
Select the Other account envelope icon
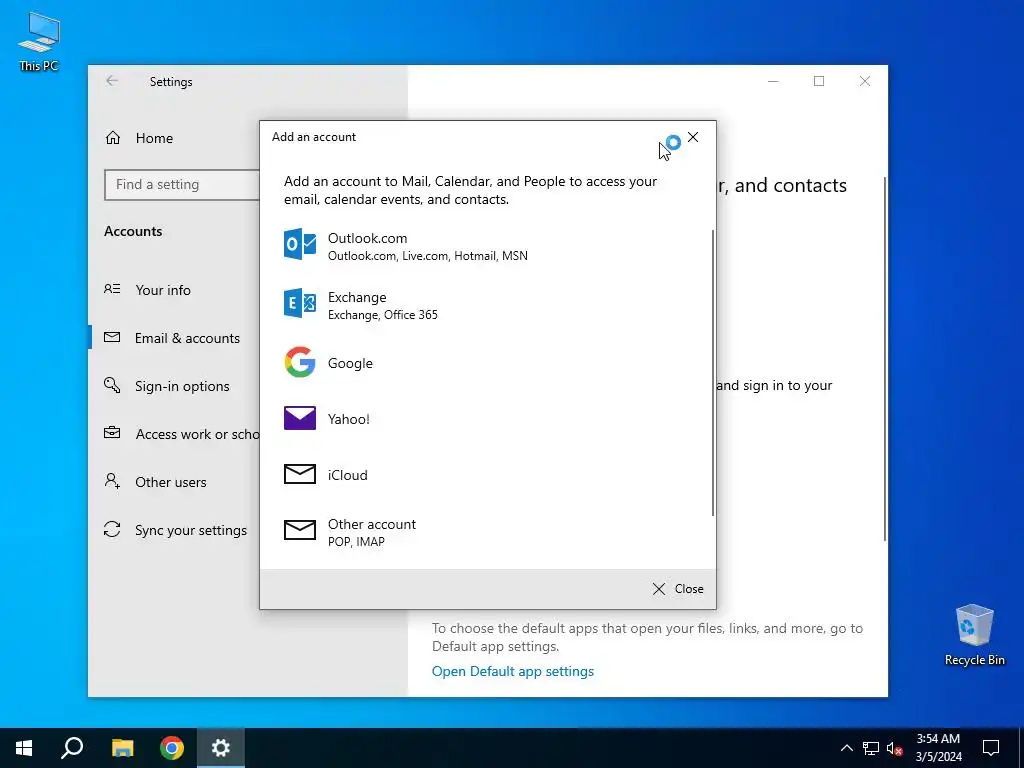300,530
